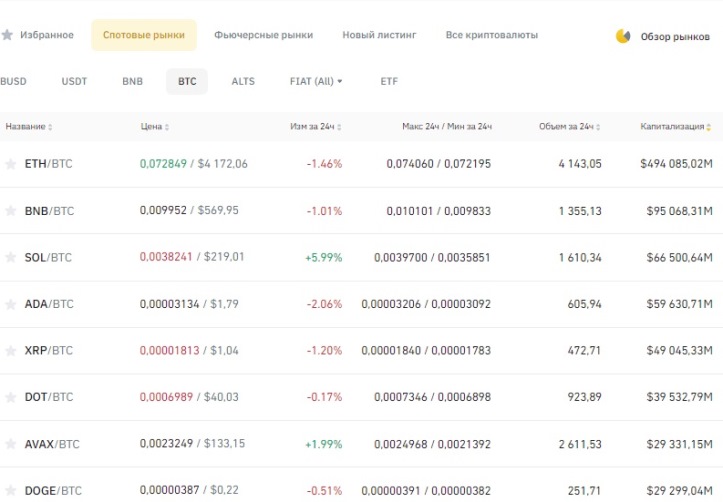Favorite the XRP/BTC pair star
723x502 pixels.
click(10, 351)
